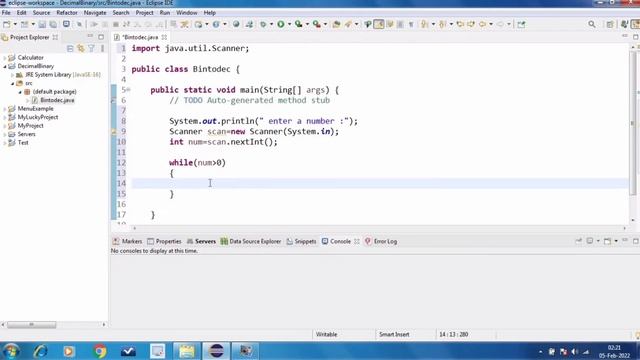640x360 pixels.
Task: Jump to Previous Annotation icon
Action: (443, 24)
